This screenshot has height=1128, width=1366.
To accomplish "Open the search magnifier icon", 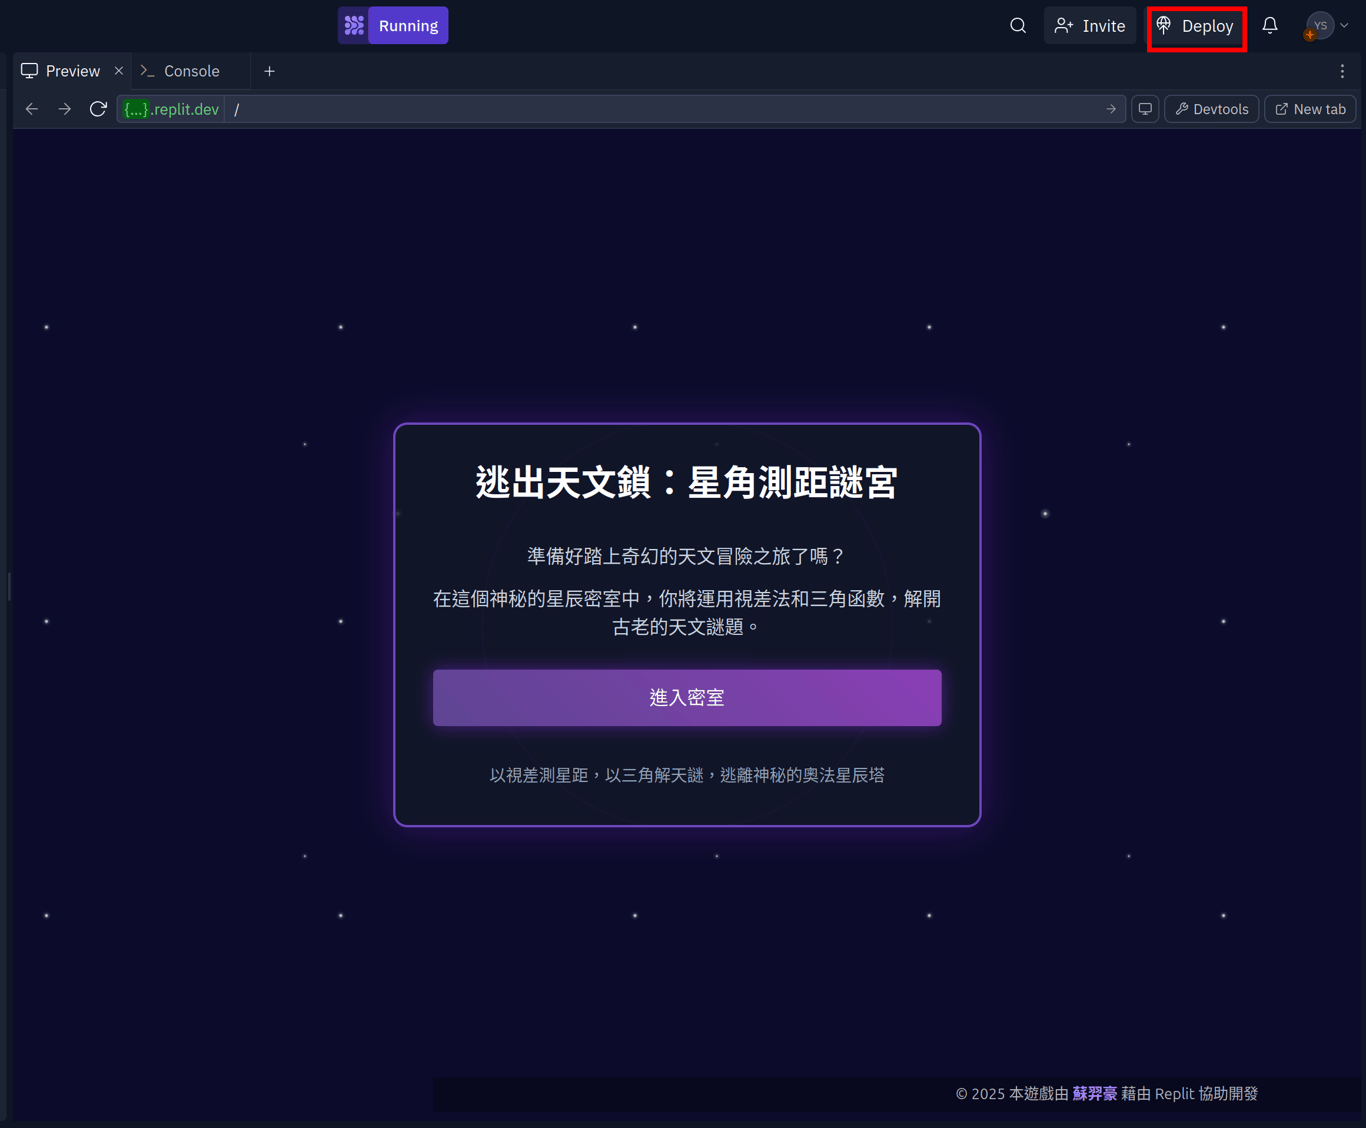I will (x=1018, y=26).
